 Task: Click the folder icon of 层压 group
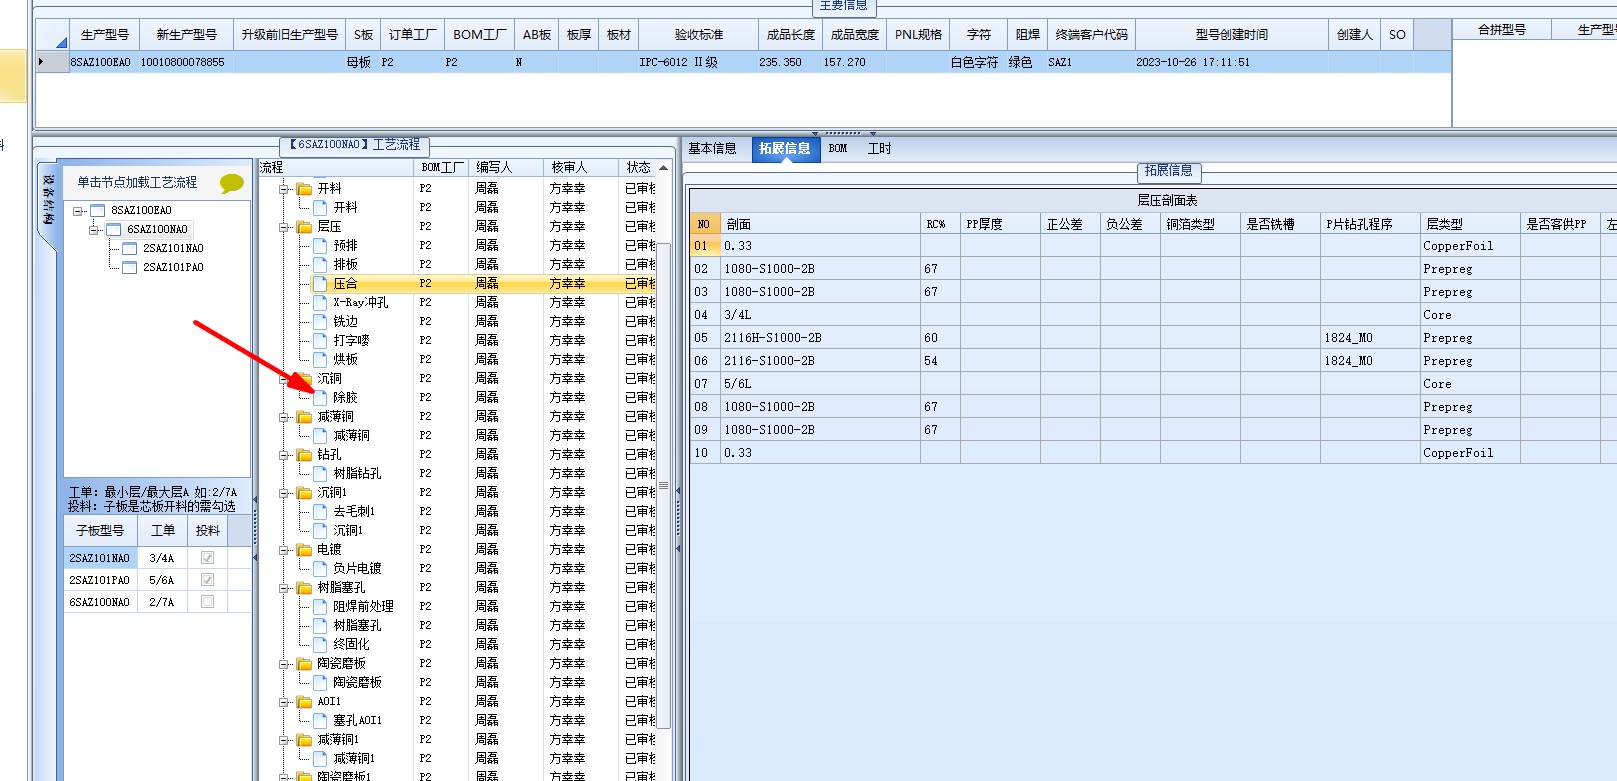(x=305, y=227)
